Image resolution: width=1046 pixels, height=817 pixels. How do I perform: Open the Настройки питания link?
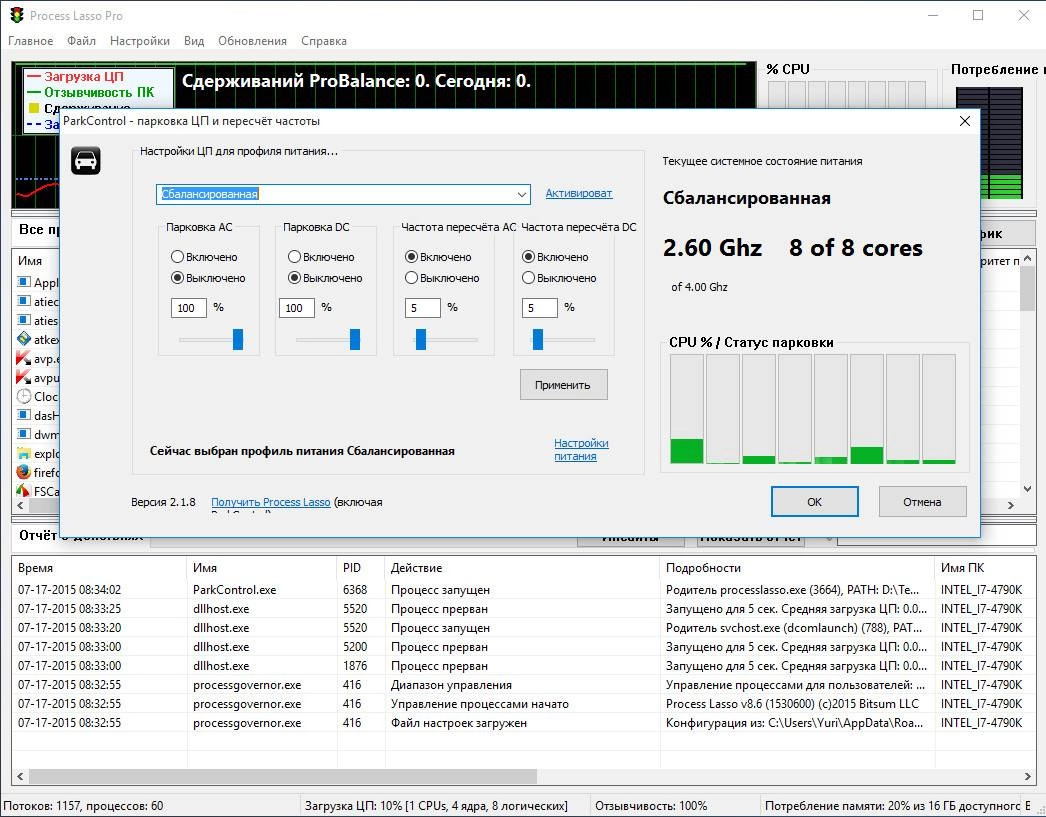[x=581, y=450]
